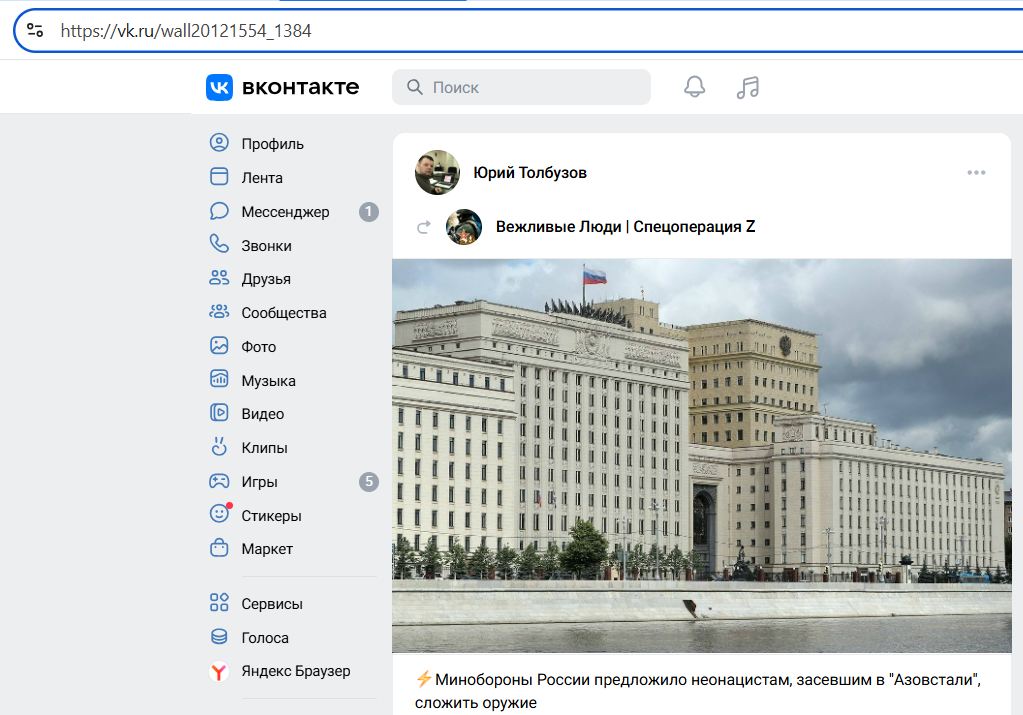Screen dimensions: 1023x715
Task: Open Игры label in sidebar
Action: (x=259, y=482)
